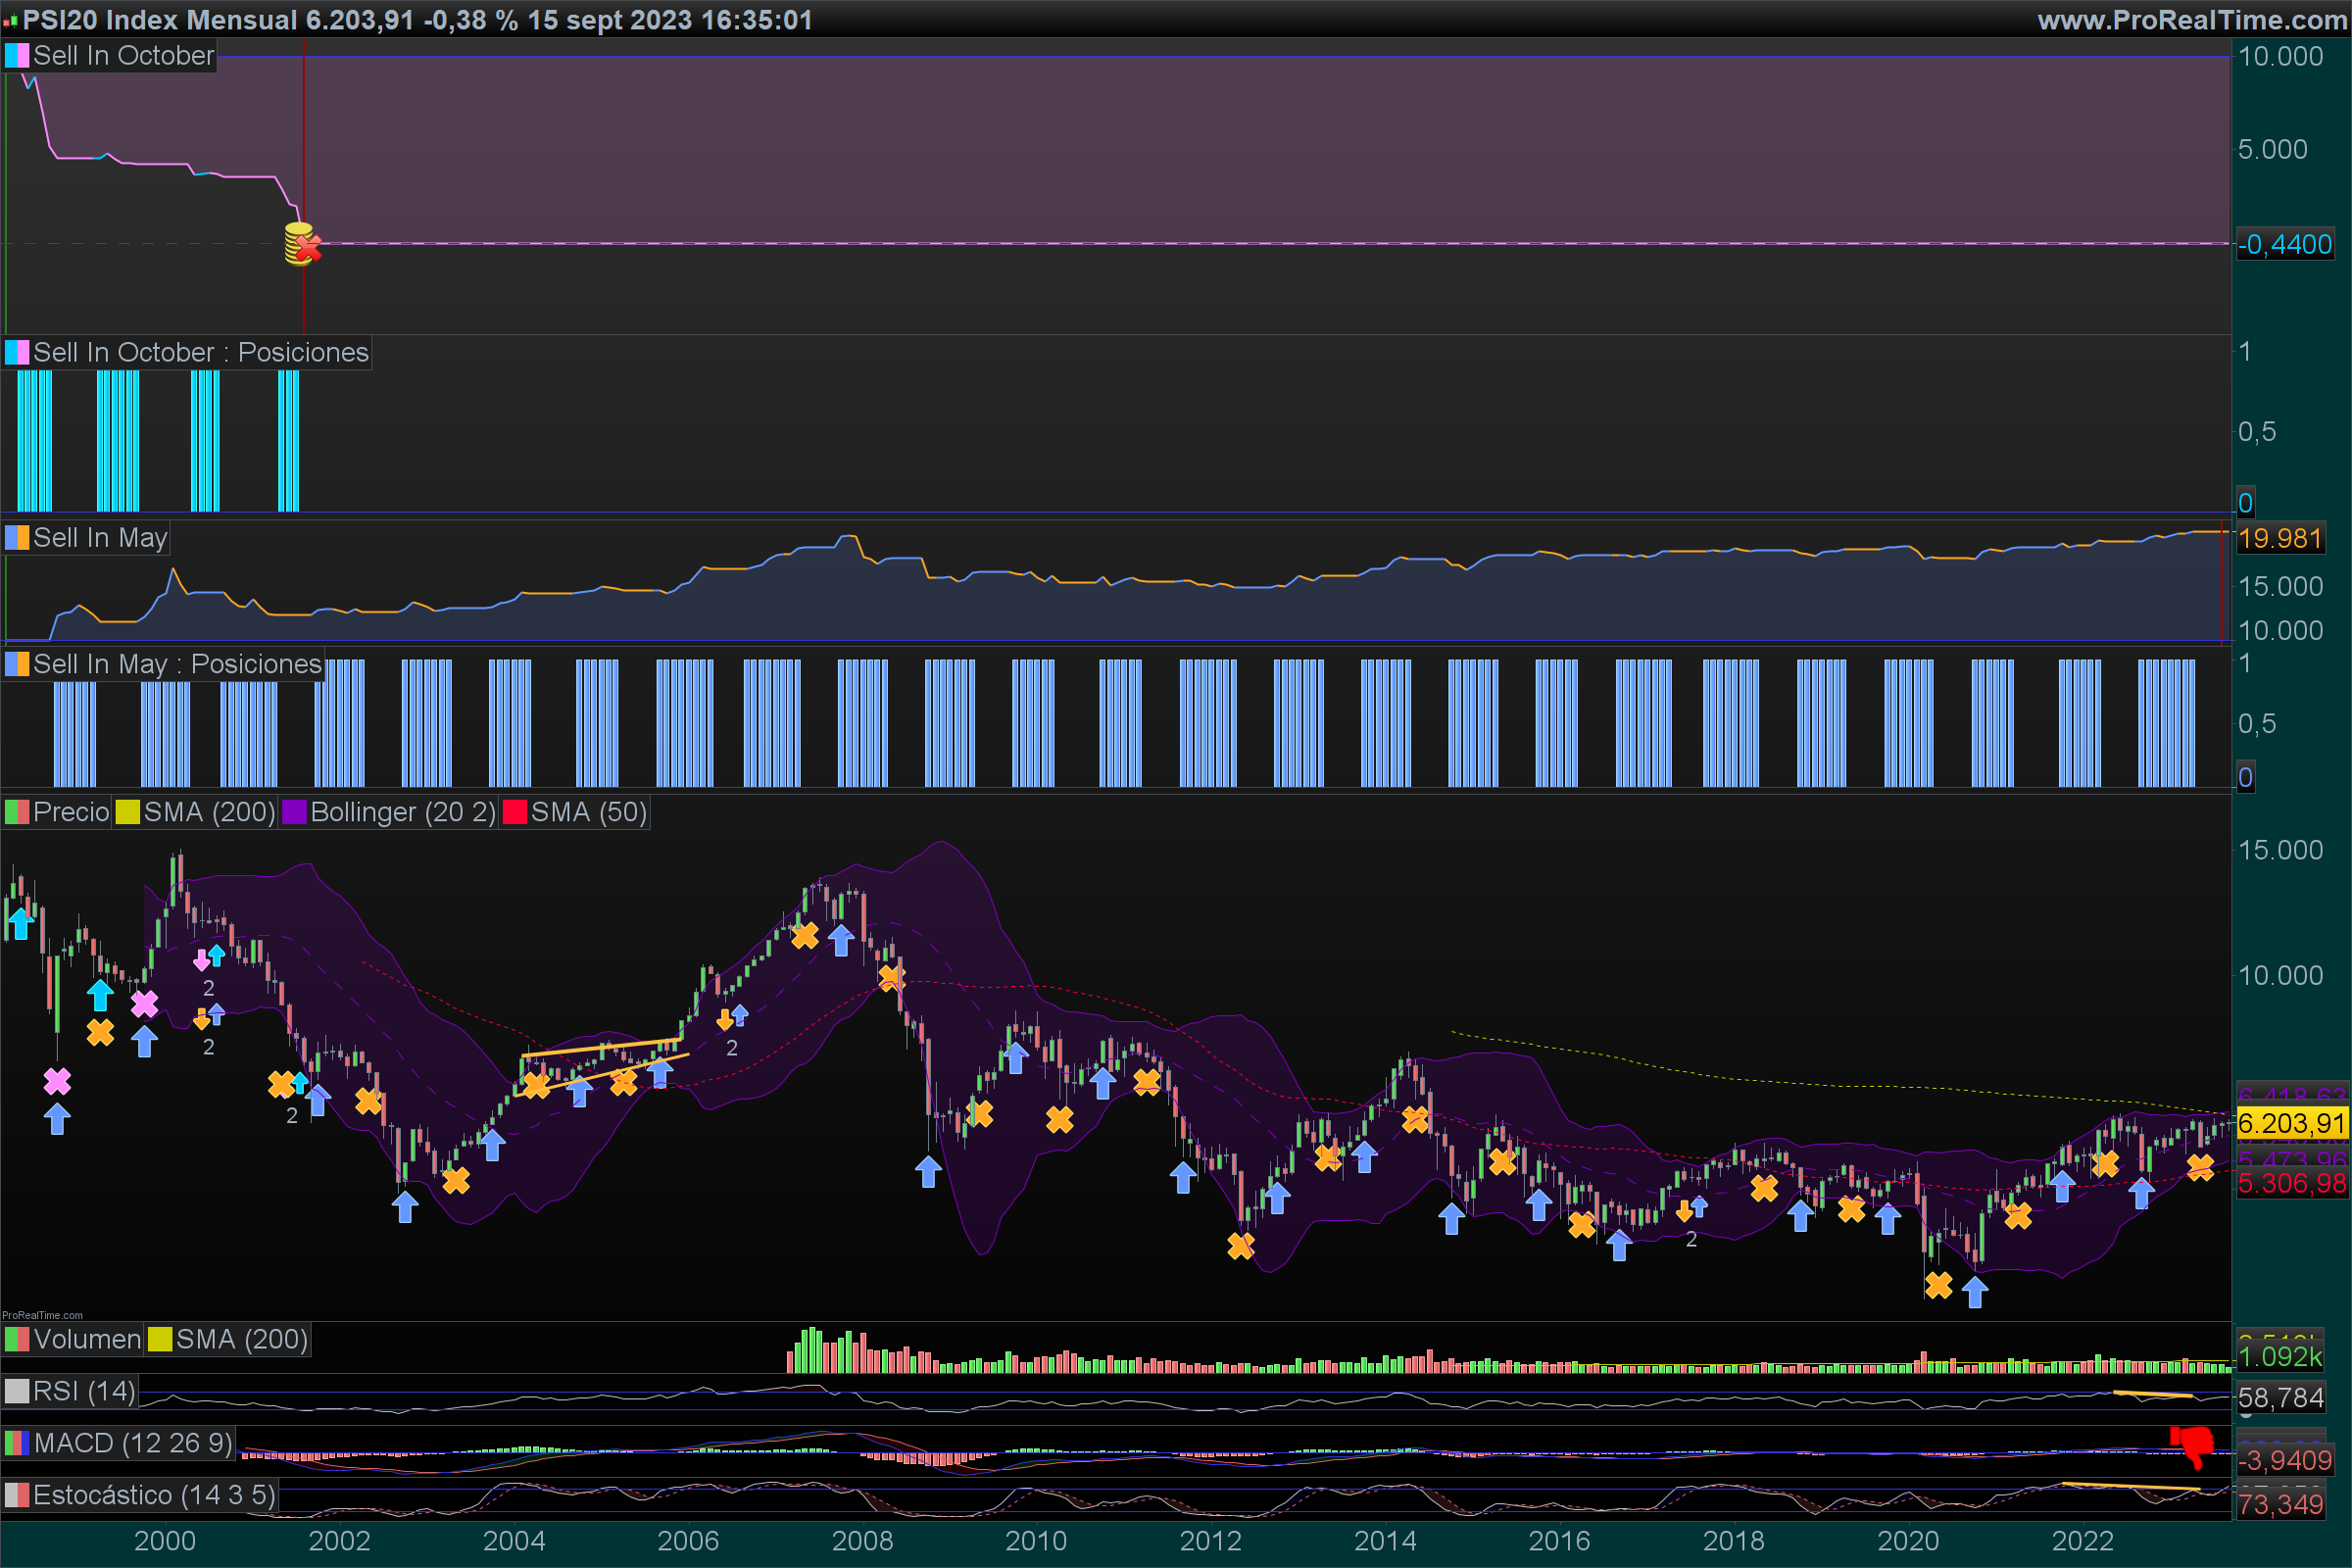2352x1568 pixels.
Task: Click the red X beside the coin stack
Action: pyautogui.click(x=309, y=248)
